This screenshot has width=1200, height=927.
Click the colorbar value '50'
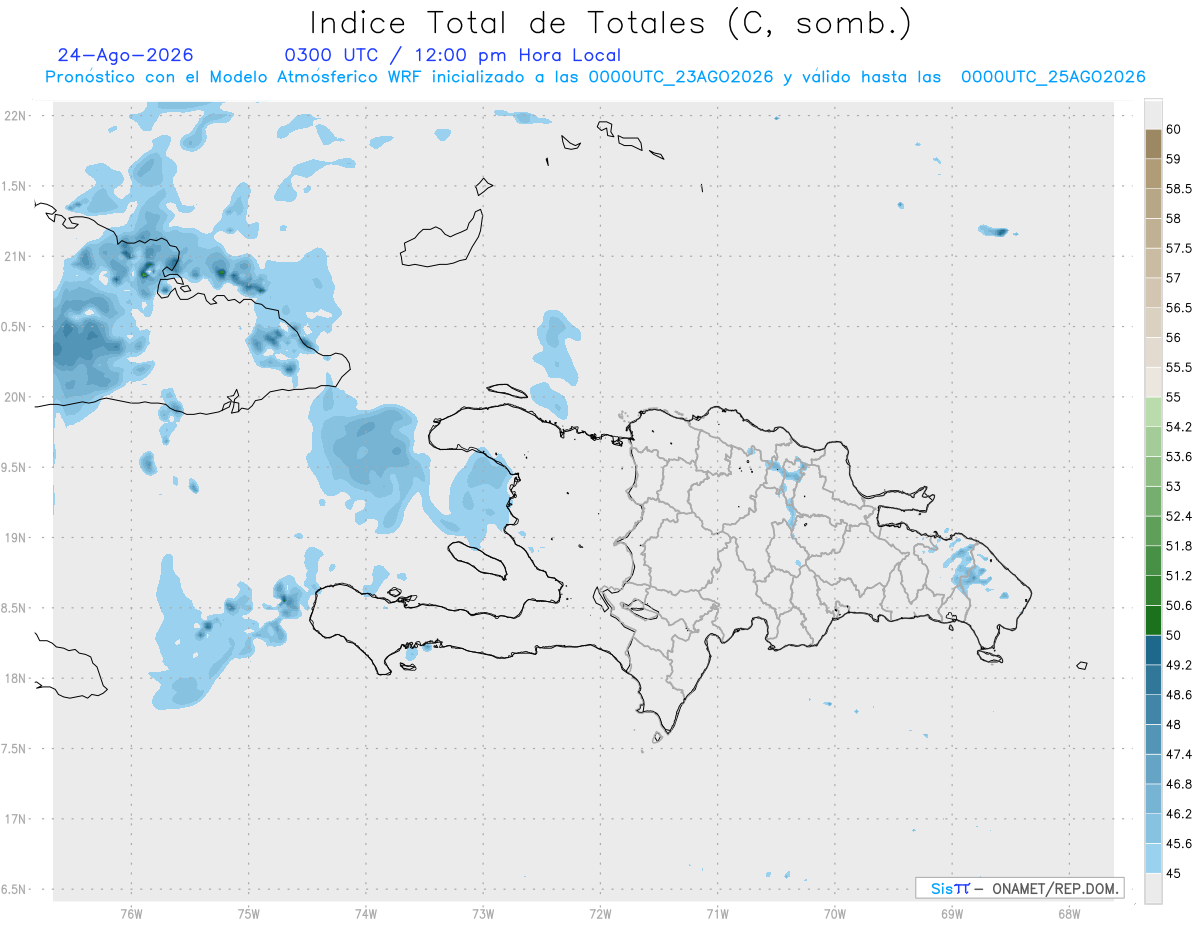[1173, 635]
